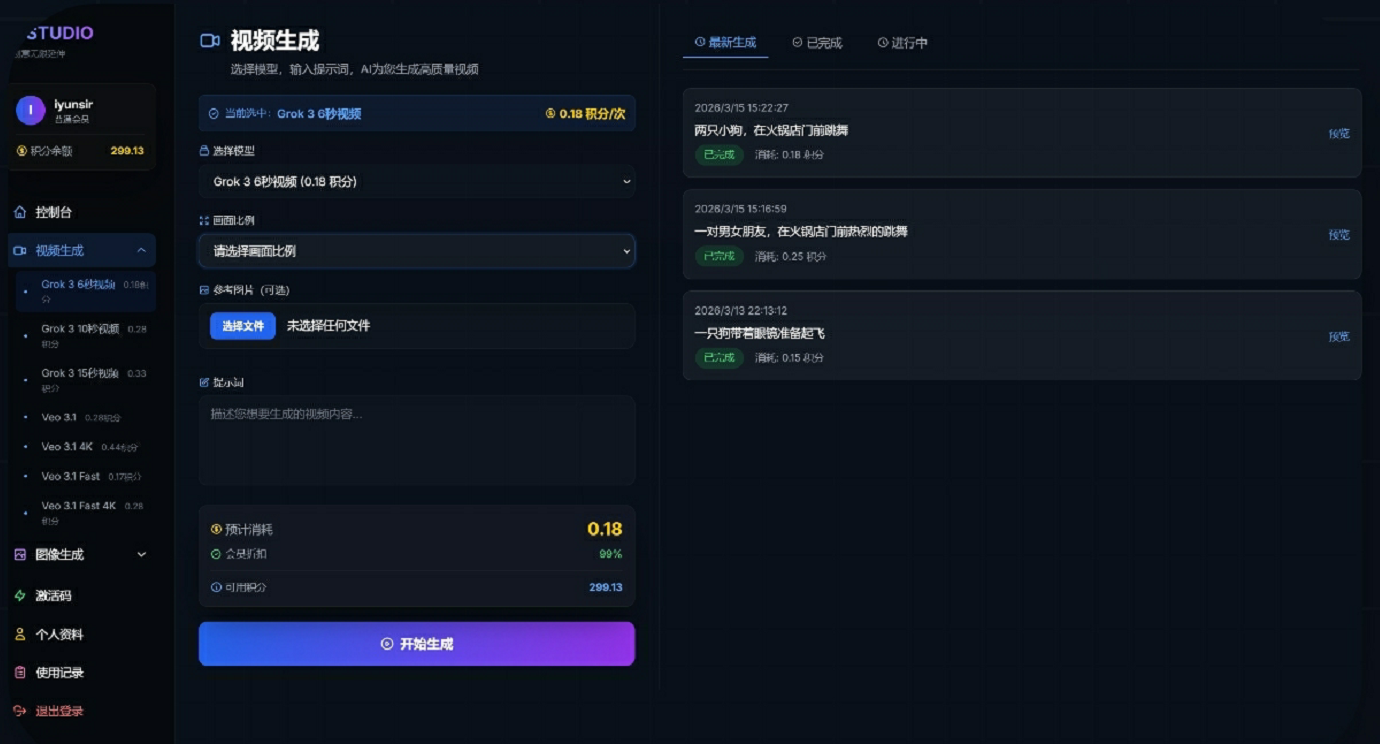Viewport: 1380px width, 744px height.
Task: Open the 选择模型 dropdown
Action: (417, 182)
